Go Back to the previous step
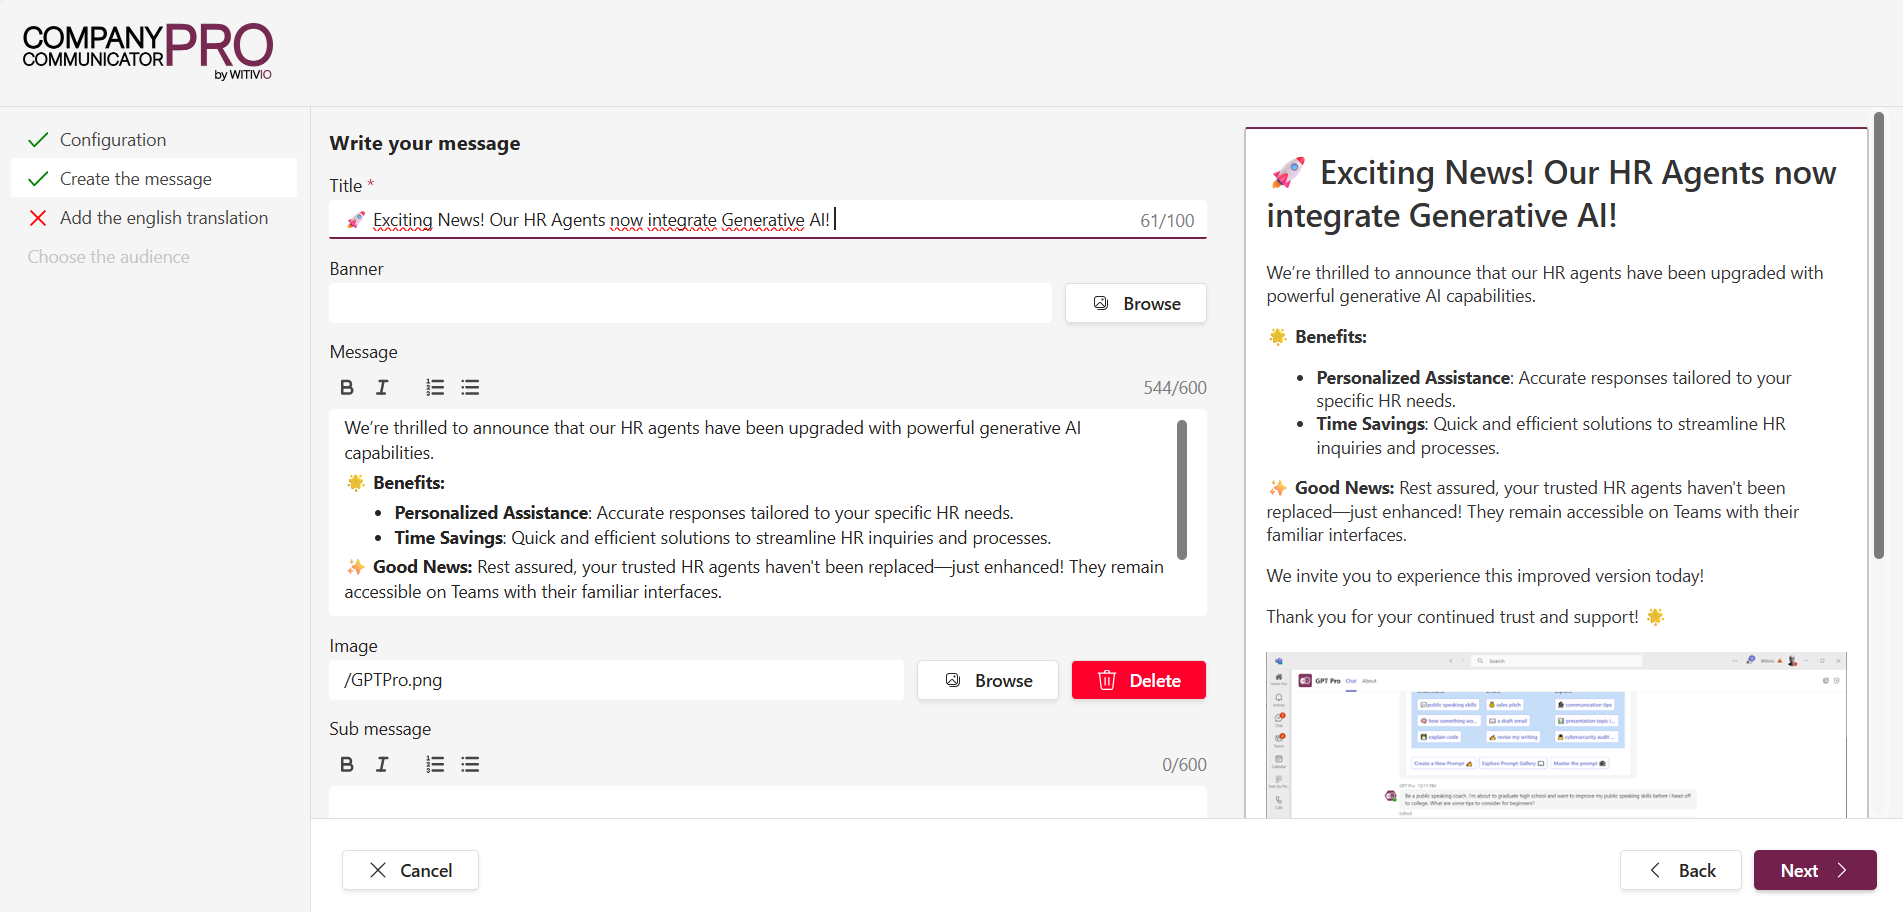Screen dimensions: 1903x912 click(1680, 870)
